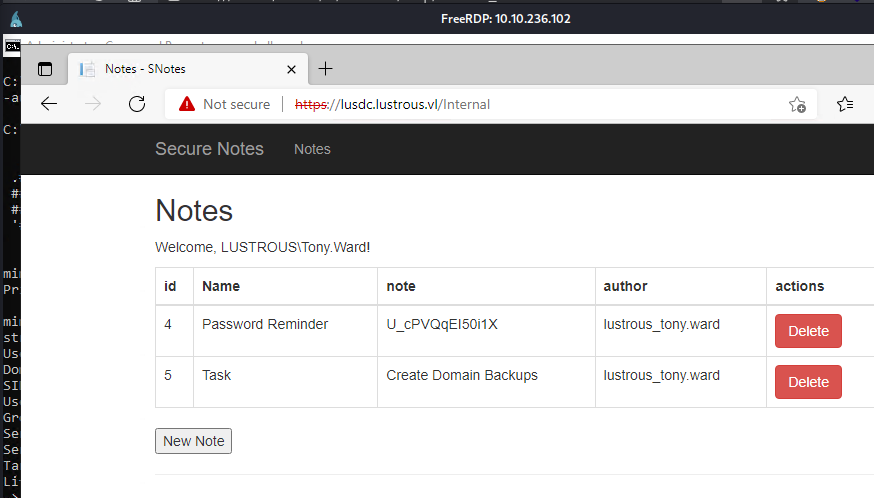Click the U_cPVQqEI50i1X note text
This screenshot has width=874, height=498.
(x=442, y=324)
